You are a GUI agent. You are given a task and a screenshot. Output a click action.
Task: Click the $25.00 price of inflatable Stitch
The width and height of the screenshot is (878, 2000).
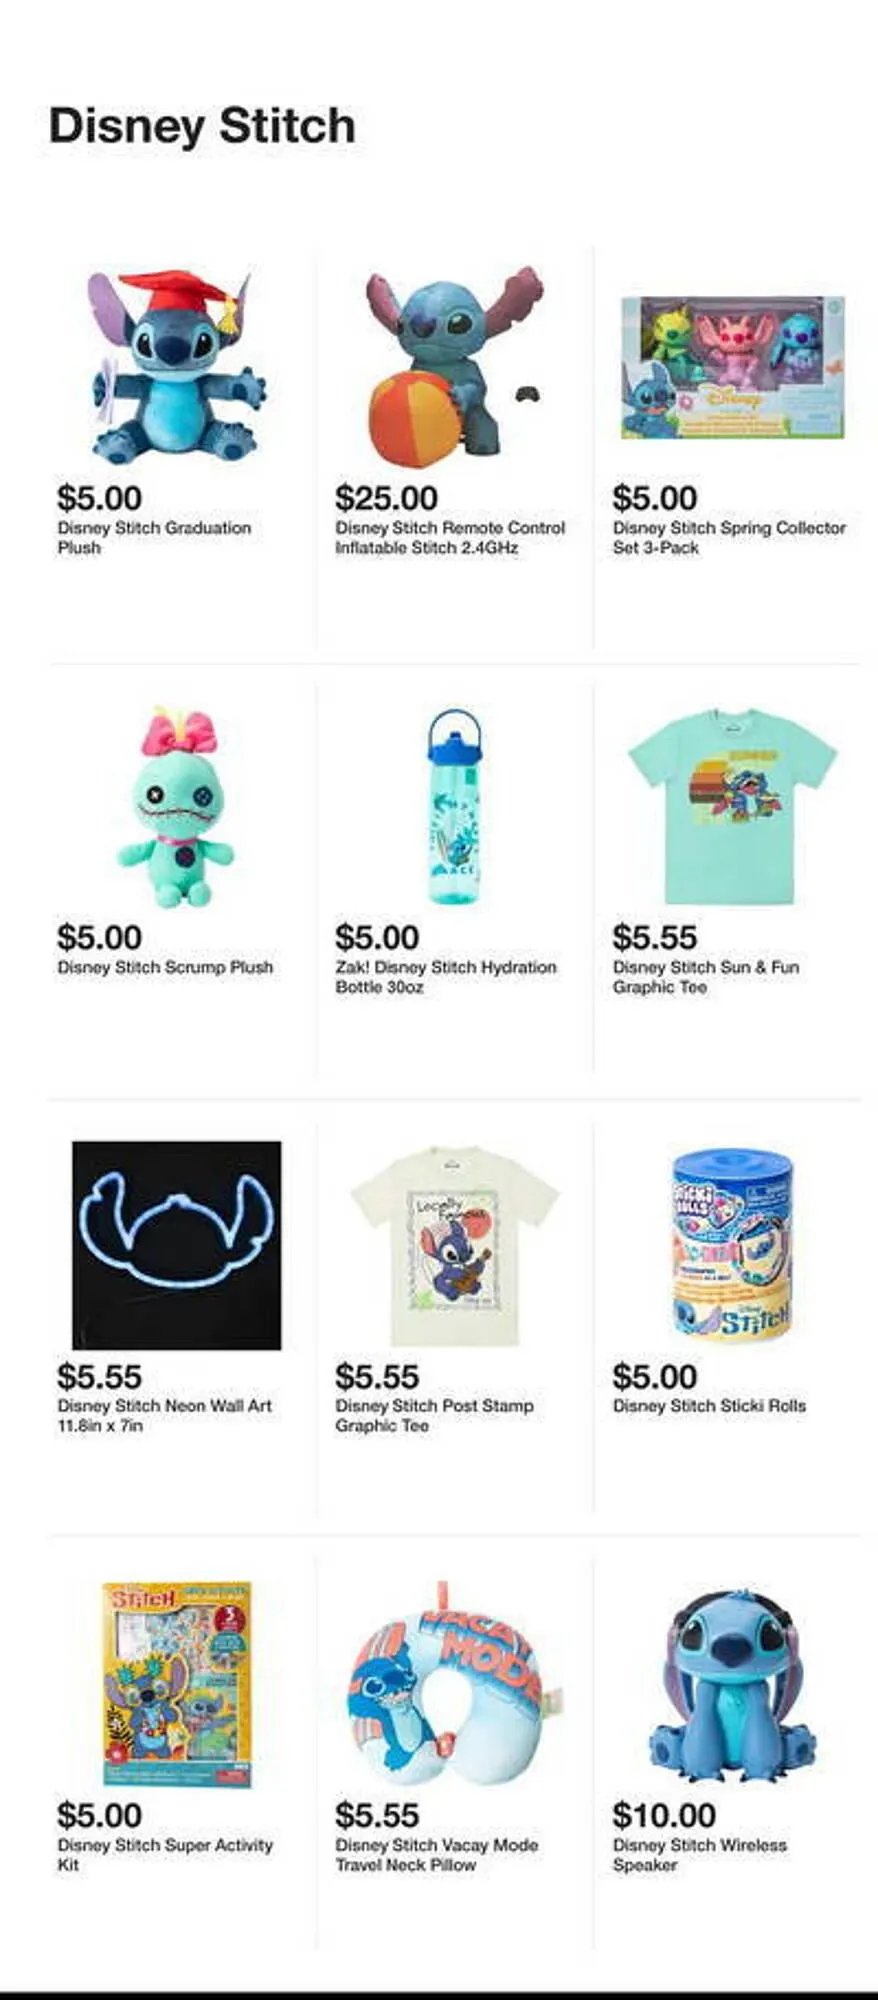[x=386, y=497]
